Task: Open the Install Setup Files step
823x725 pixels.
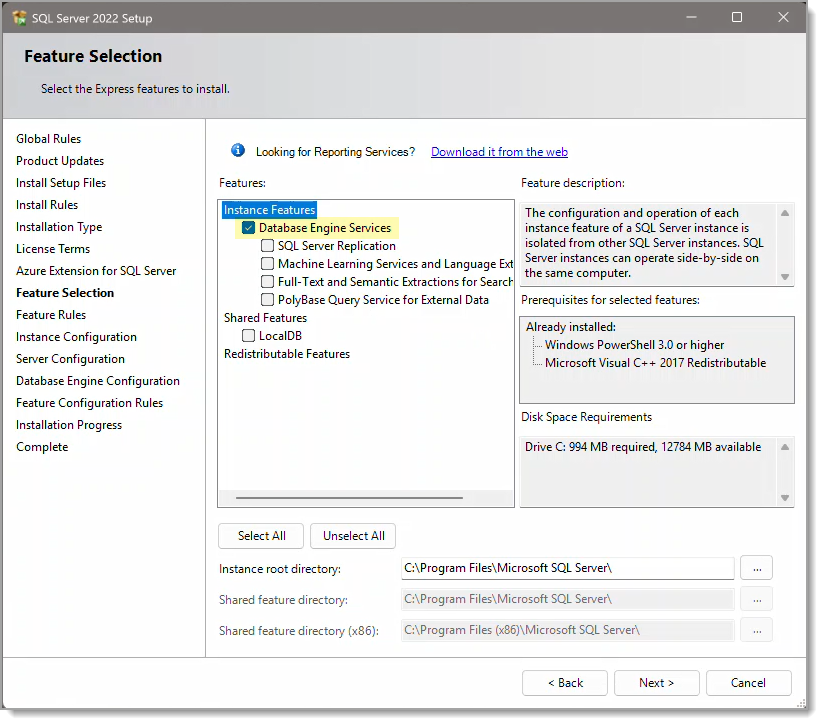Action: coord(61,183)
